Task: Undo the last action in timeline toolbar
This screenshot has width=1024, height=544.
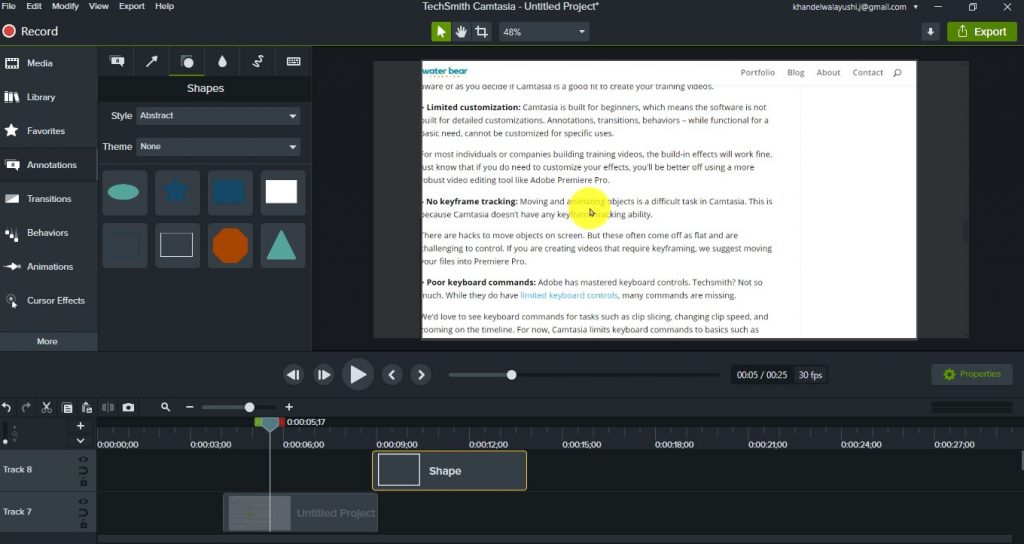Action: point(7,408)
